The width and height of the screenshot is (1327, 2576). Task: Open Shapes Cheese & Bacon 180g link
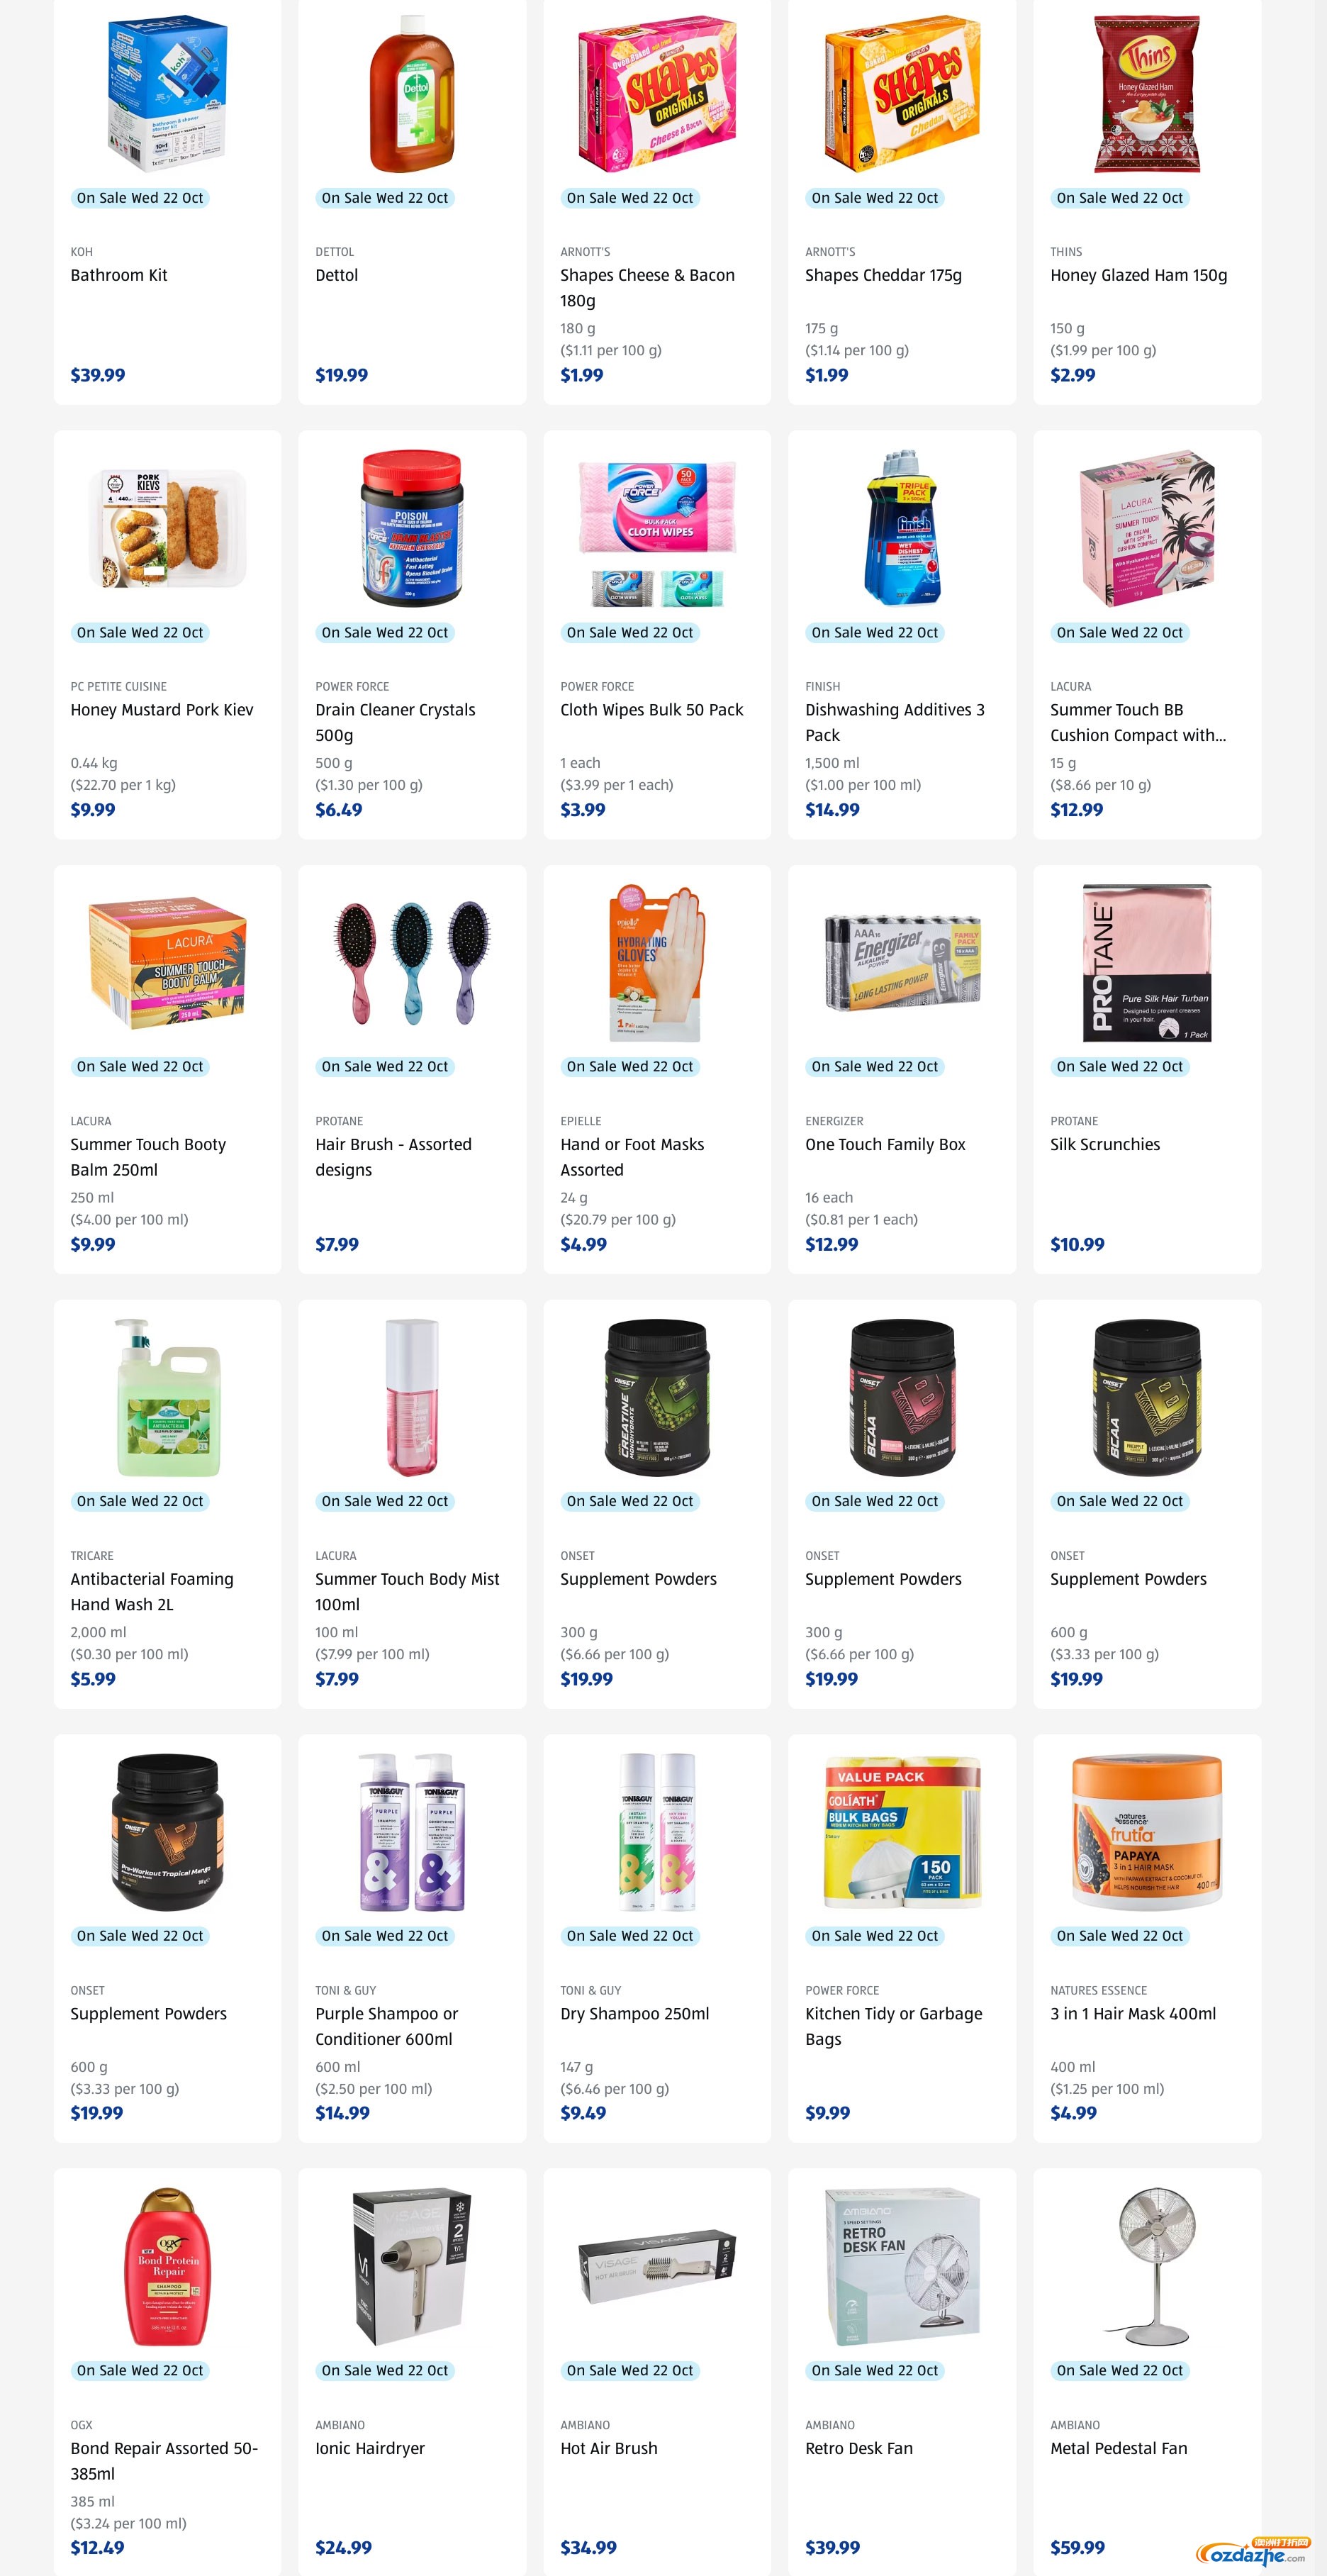(647, 287)
